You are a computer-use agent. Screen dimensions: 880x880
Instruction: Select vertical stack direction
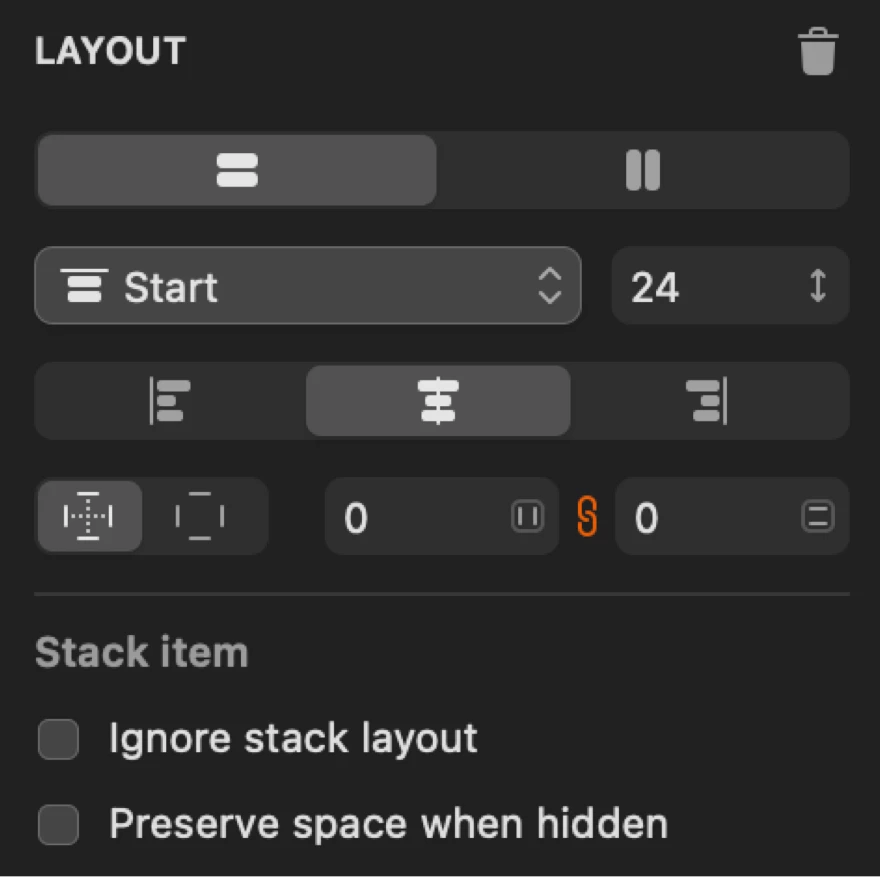click(x=236, y=170)
